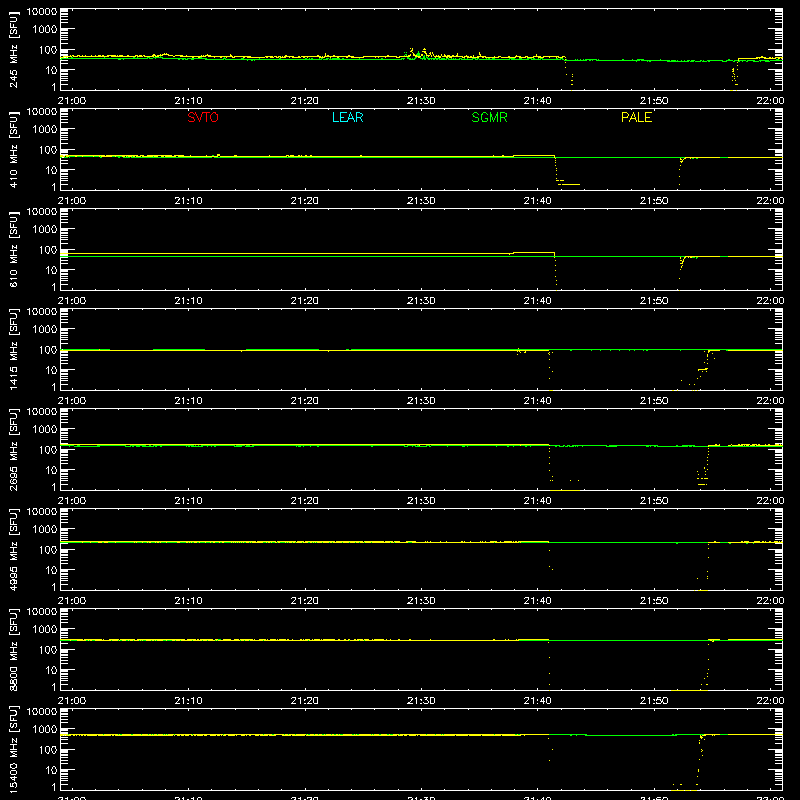Viewport: 800px width, 800px height.
Task: Click 21:50 time label of 2695 MHz panel
Action: click(654, 501)
